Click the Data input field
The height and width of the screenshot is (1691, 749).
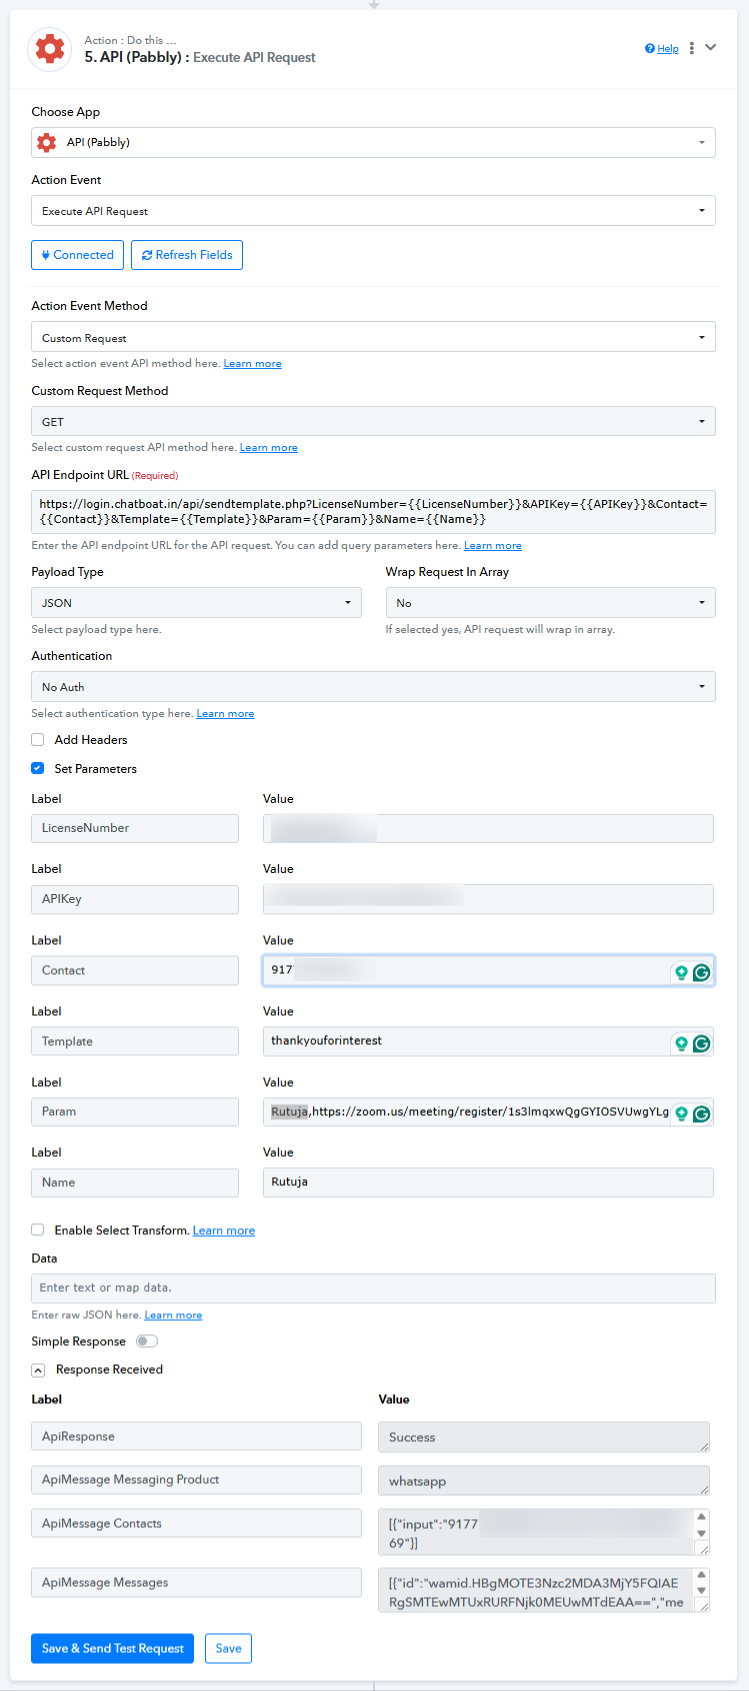(373, 1288)
